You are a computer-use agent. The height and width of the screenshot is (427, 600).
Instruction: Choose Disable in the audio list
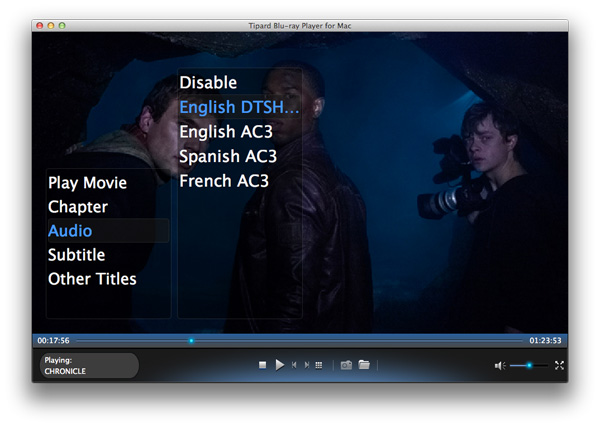(x=208, y=83)
